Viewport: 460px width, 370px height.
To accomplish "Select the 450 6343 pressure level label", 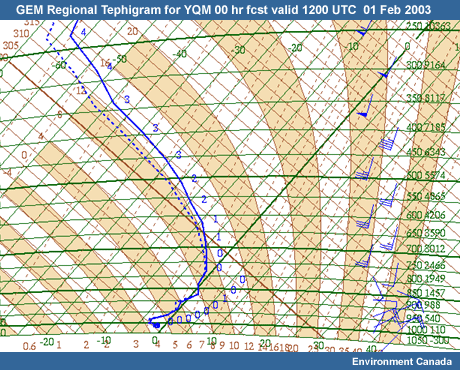I will click(426, 152).
